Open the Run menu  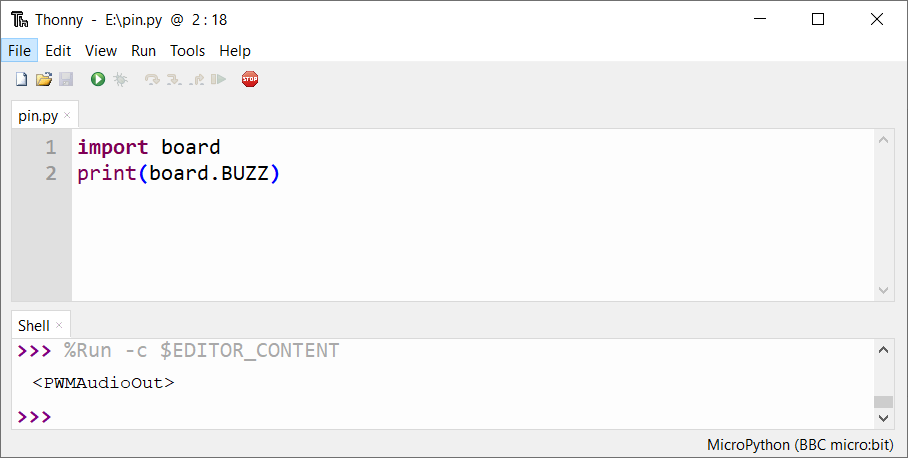(x=143, y=51)
